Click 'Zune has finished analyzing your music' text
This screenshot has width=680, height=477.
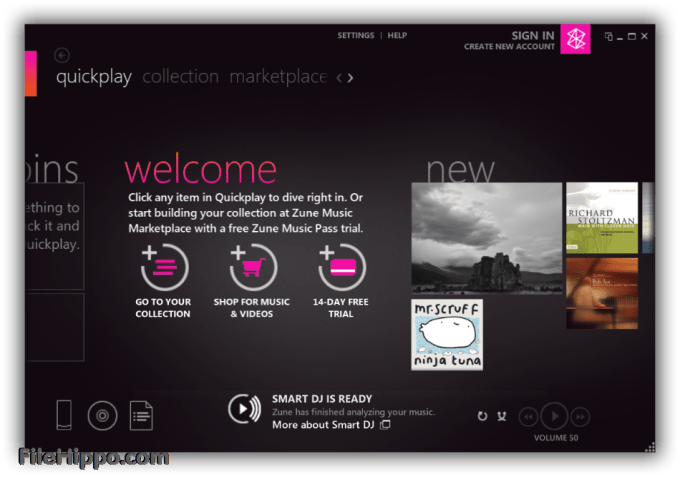tap(353, 412)
